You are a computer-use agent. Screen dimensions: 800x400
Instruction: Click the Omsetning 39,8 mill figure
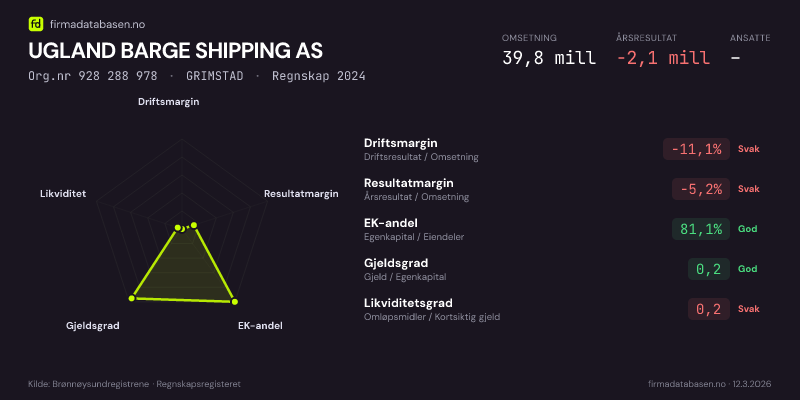coord(549,58)
